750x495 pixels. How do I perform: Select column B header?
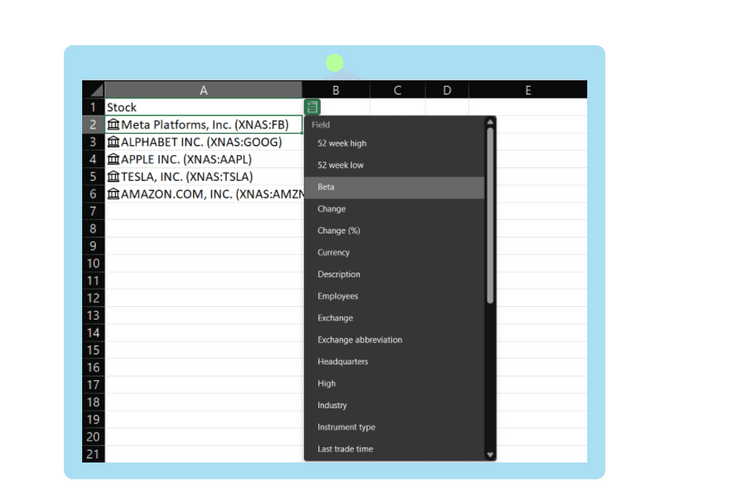[336, 90]
